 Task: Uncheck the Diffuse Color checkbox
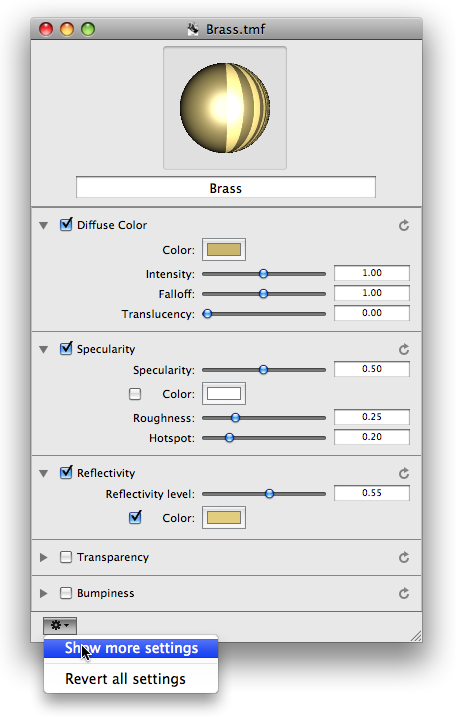tap(66, 225)
